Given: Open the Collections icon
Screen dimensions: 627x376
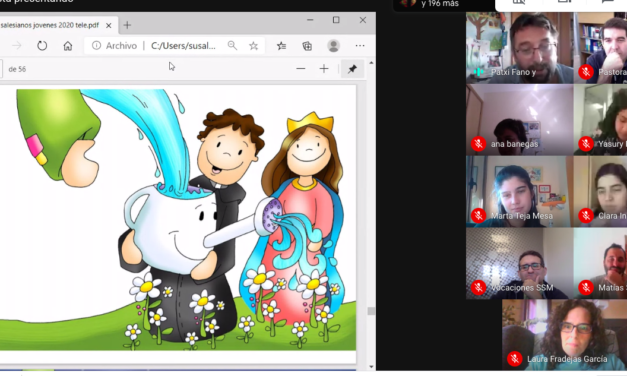Looking at the screenshot, I should tap(307, 46).
